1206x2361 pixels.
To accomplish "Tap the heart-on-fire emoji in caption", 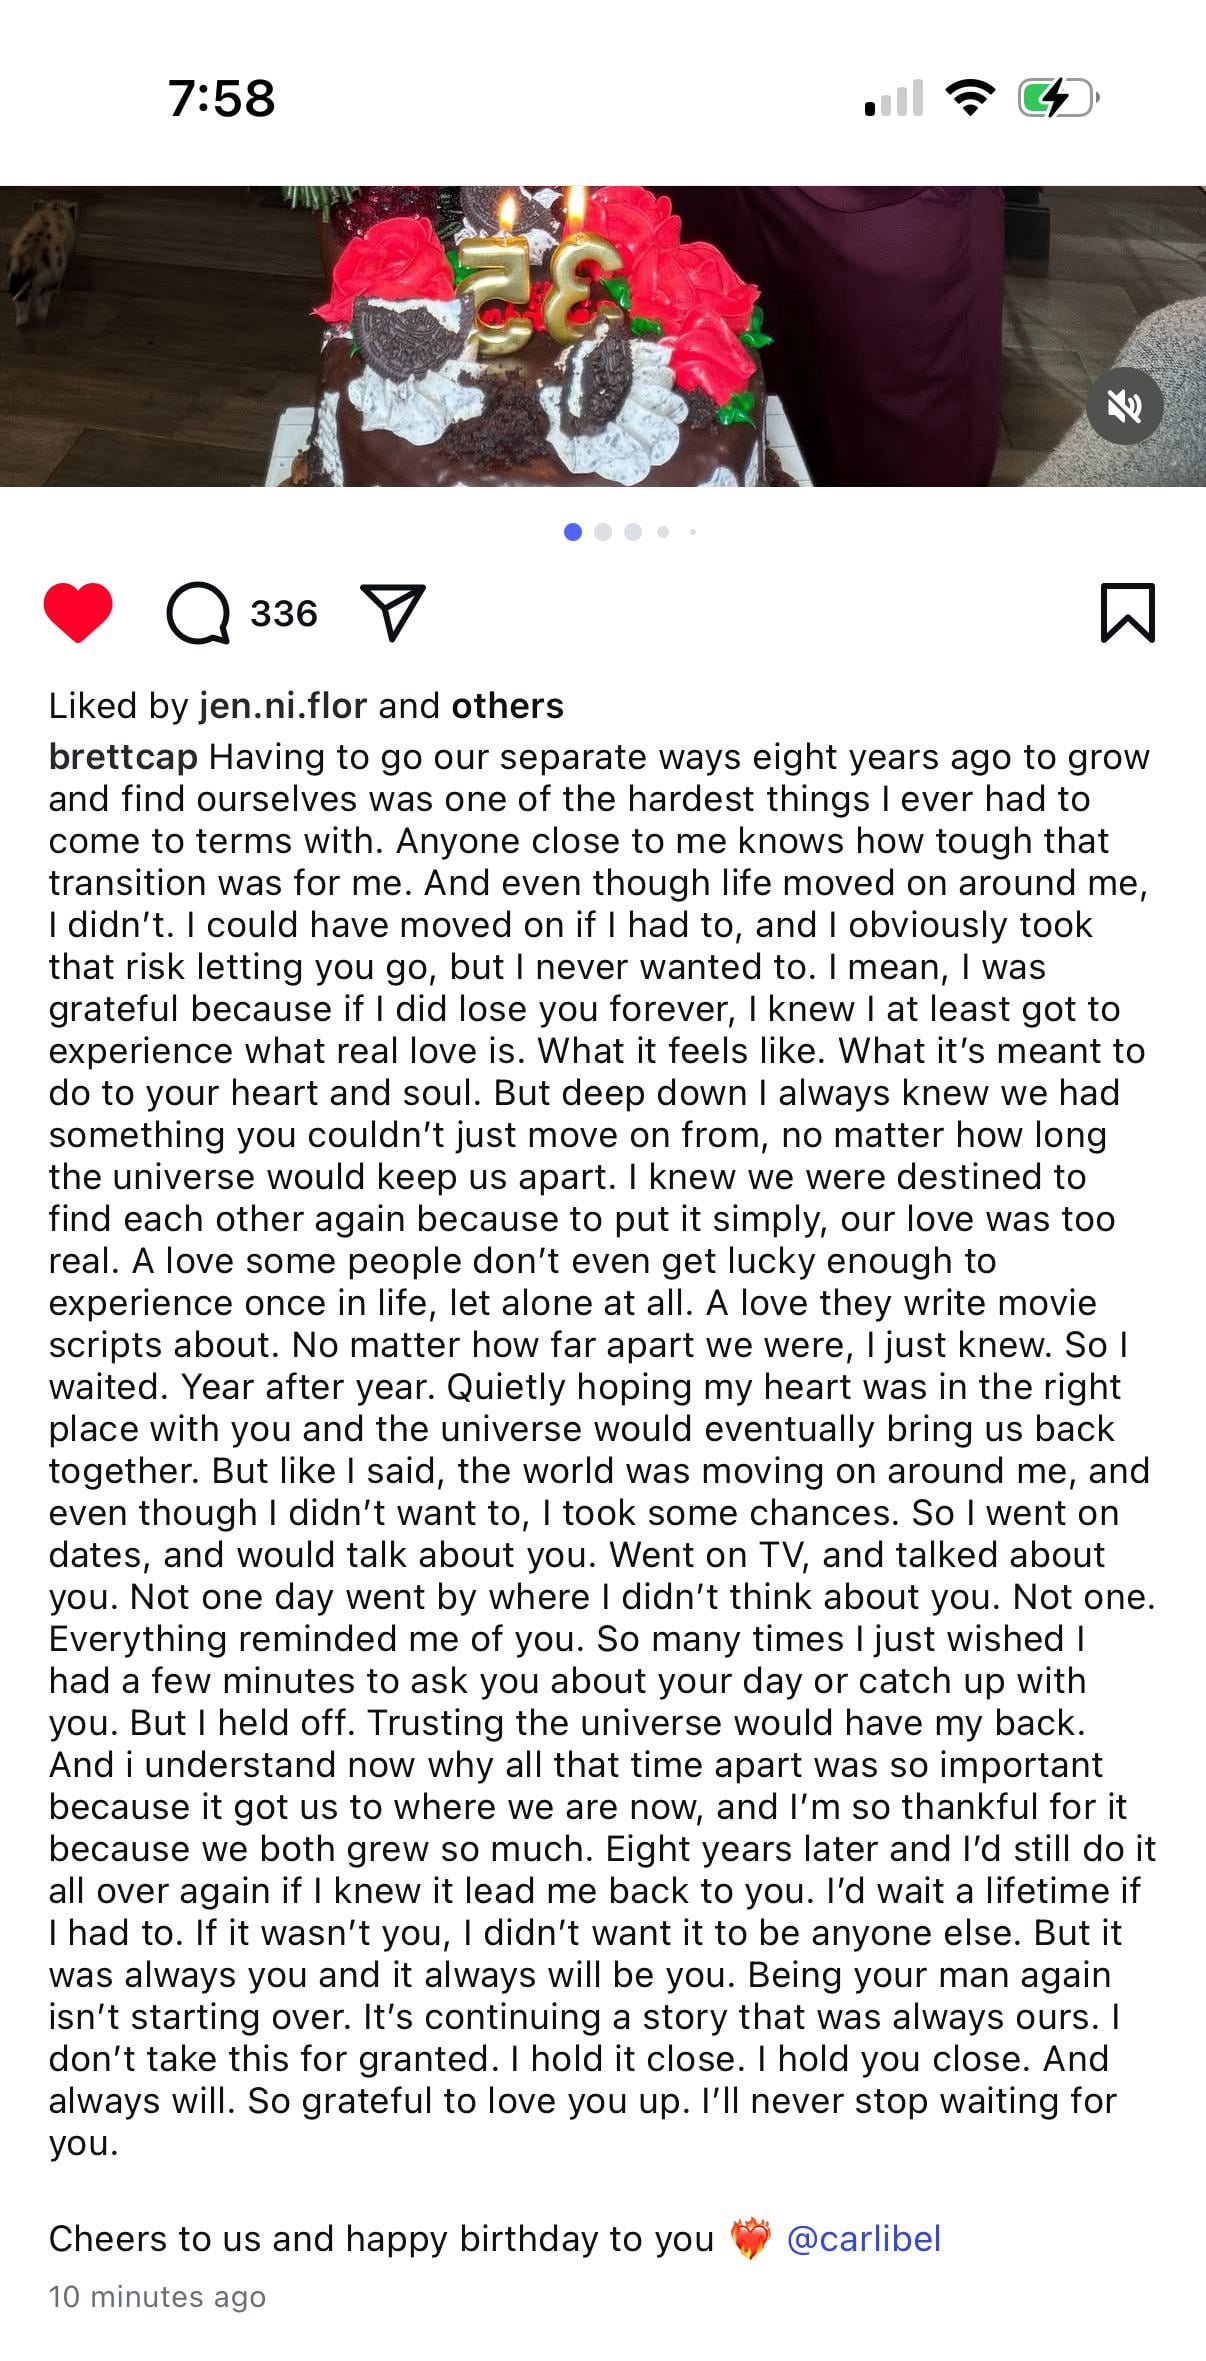I will tap(750, 2238).
